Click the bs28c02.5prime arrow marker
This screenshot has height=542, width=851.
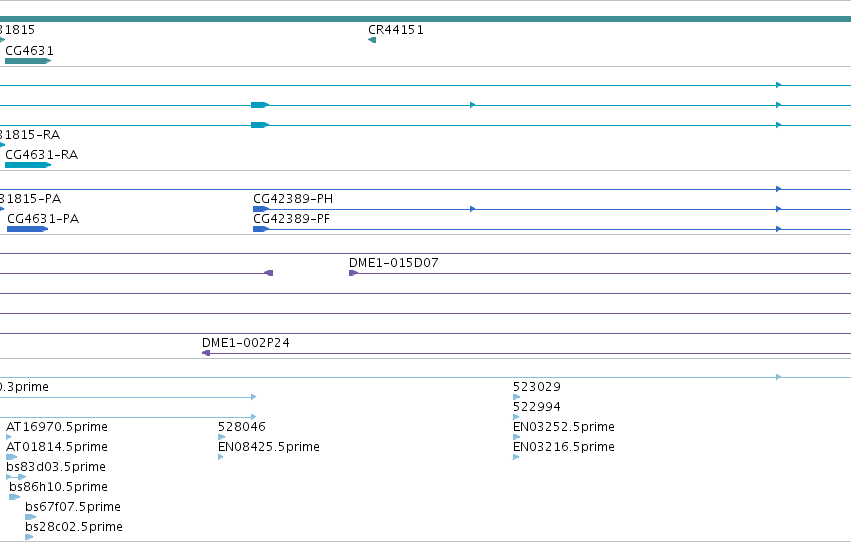point(29,537)
